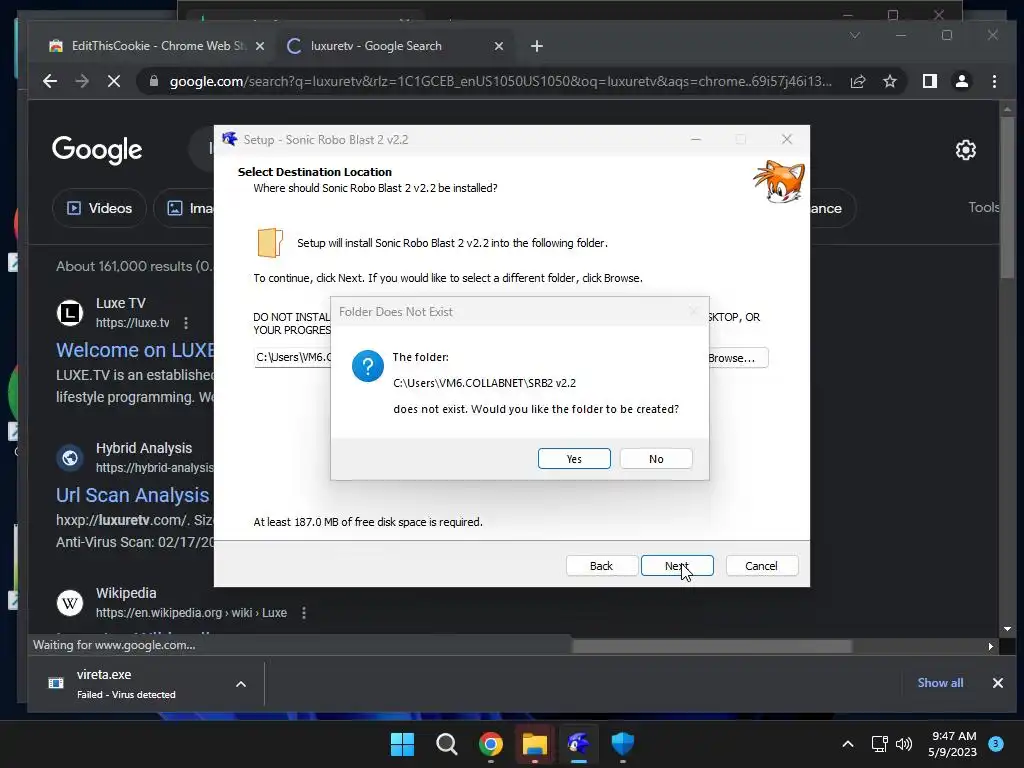
Task: Click the Luxe TV site favicon
Action: [70, 313]
